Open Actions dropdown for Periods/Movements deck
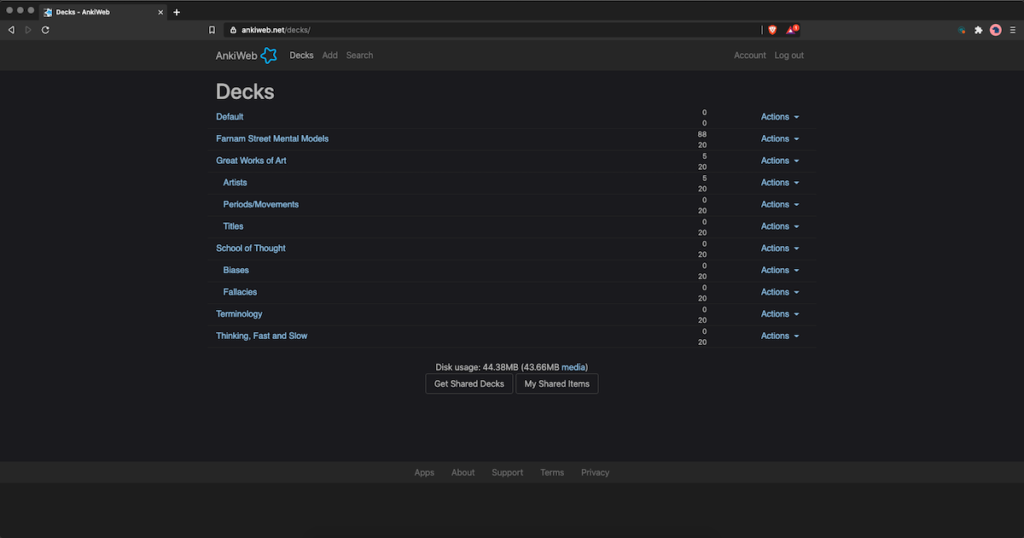Viewport: 1024px width, 538px height. coord(780,204)
